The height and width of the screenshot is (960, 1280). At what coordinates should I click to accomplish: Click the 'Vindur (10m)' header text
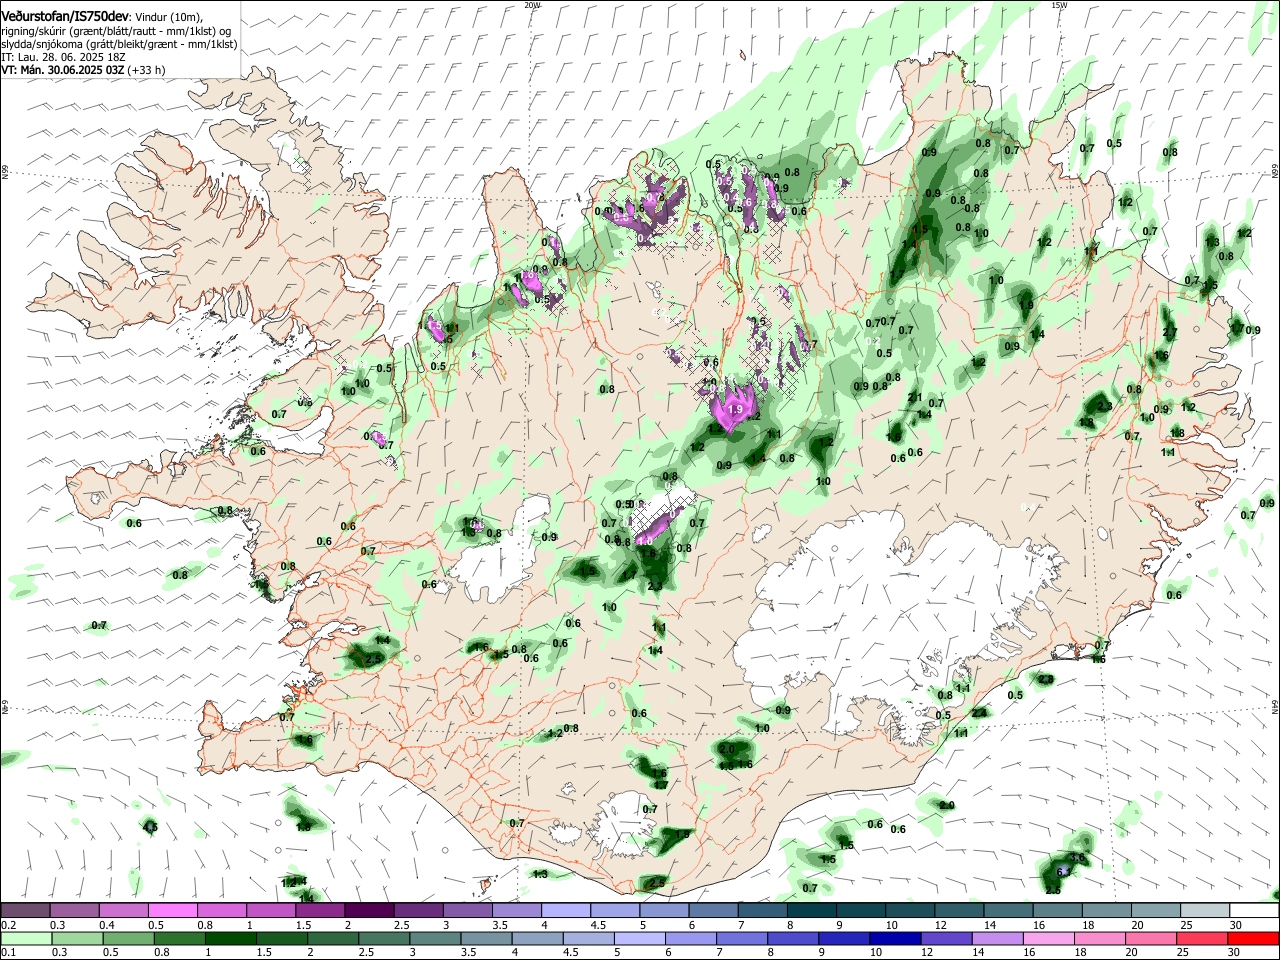pos(168,17)
